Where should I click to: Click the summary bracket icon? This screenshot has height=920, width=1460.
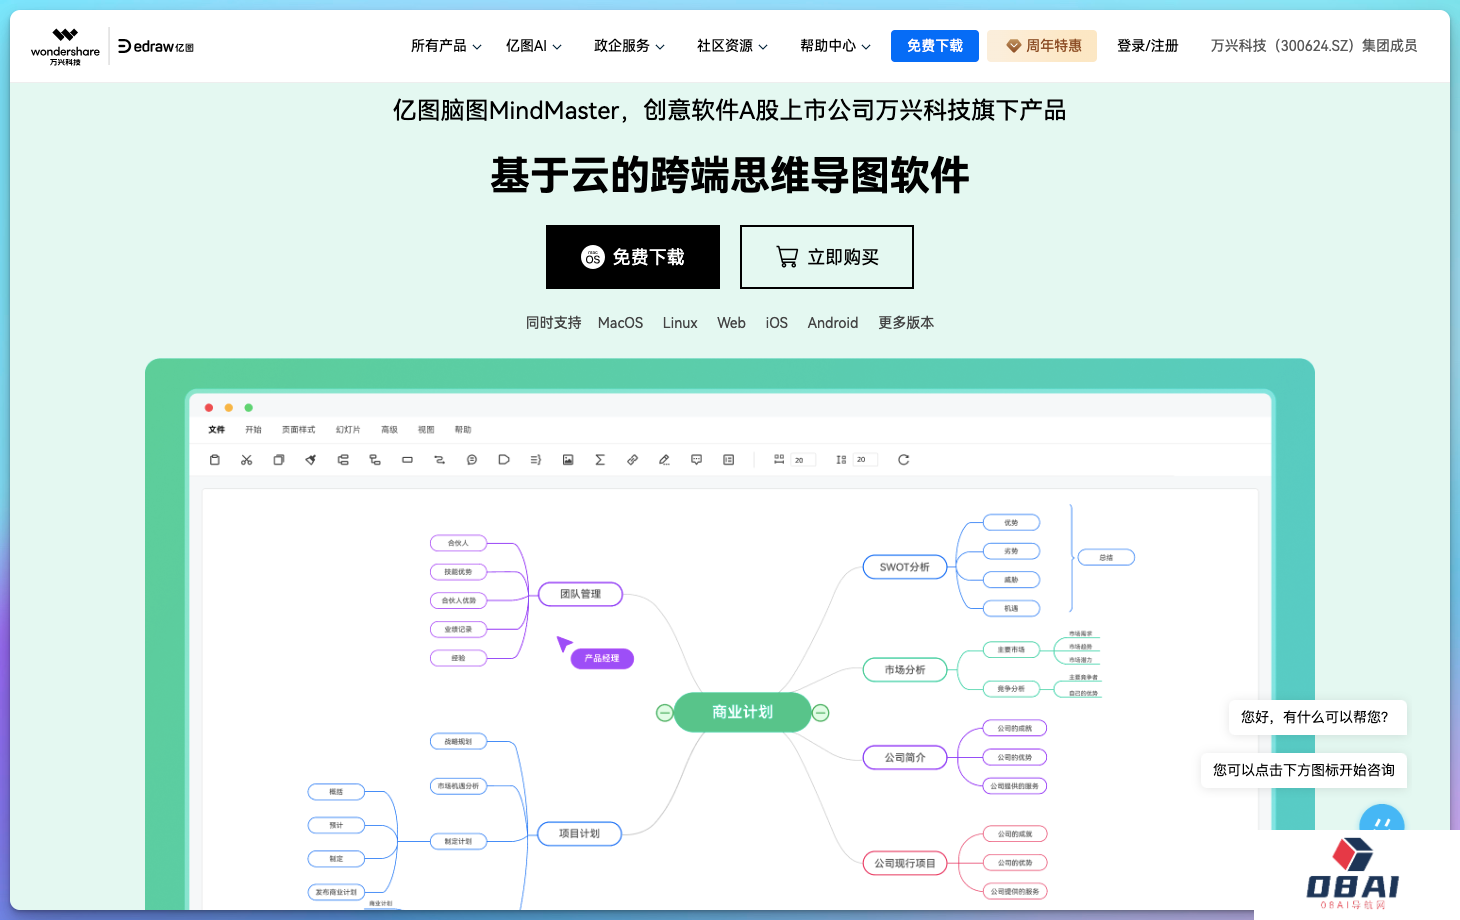click(536, 460)
